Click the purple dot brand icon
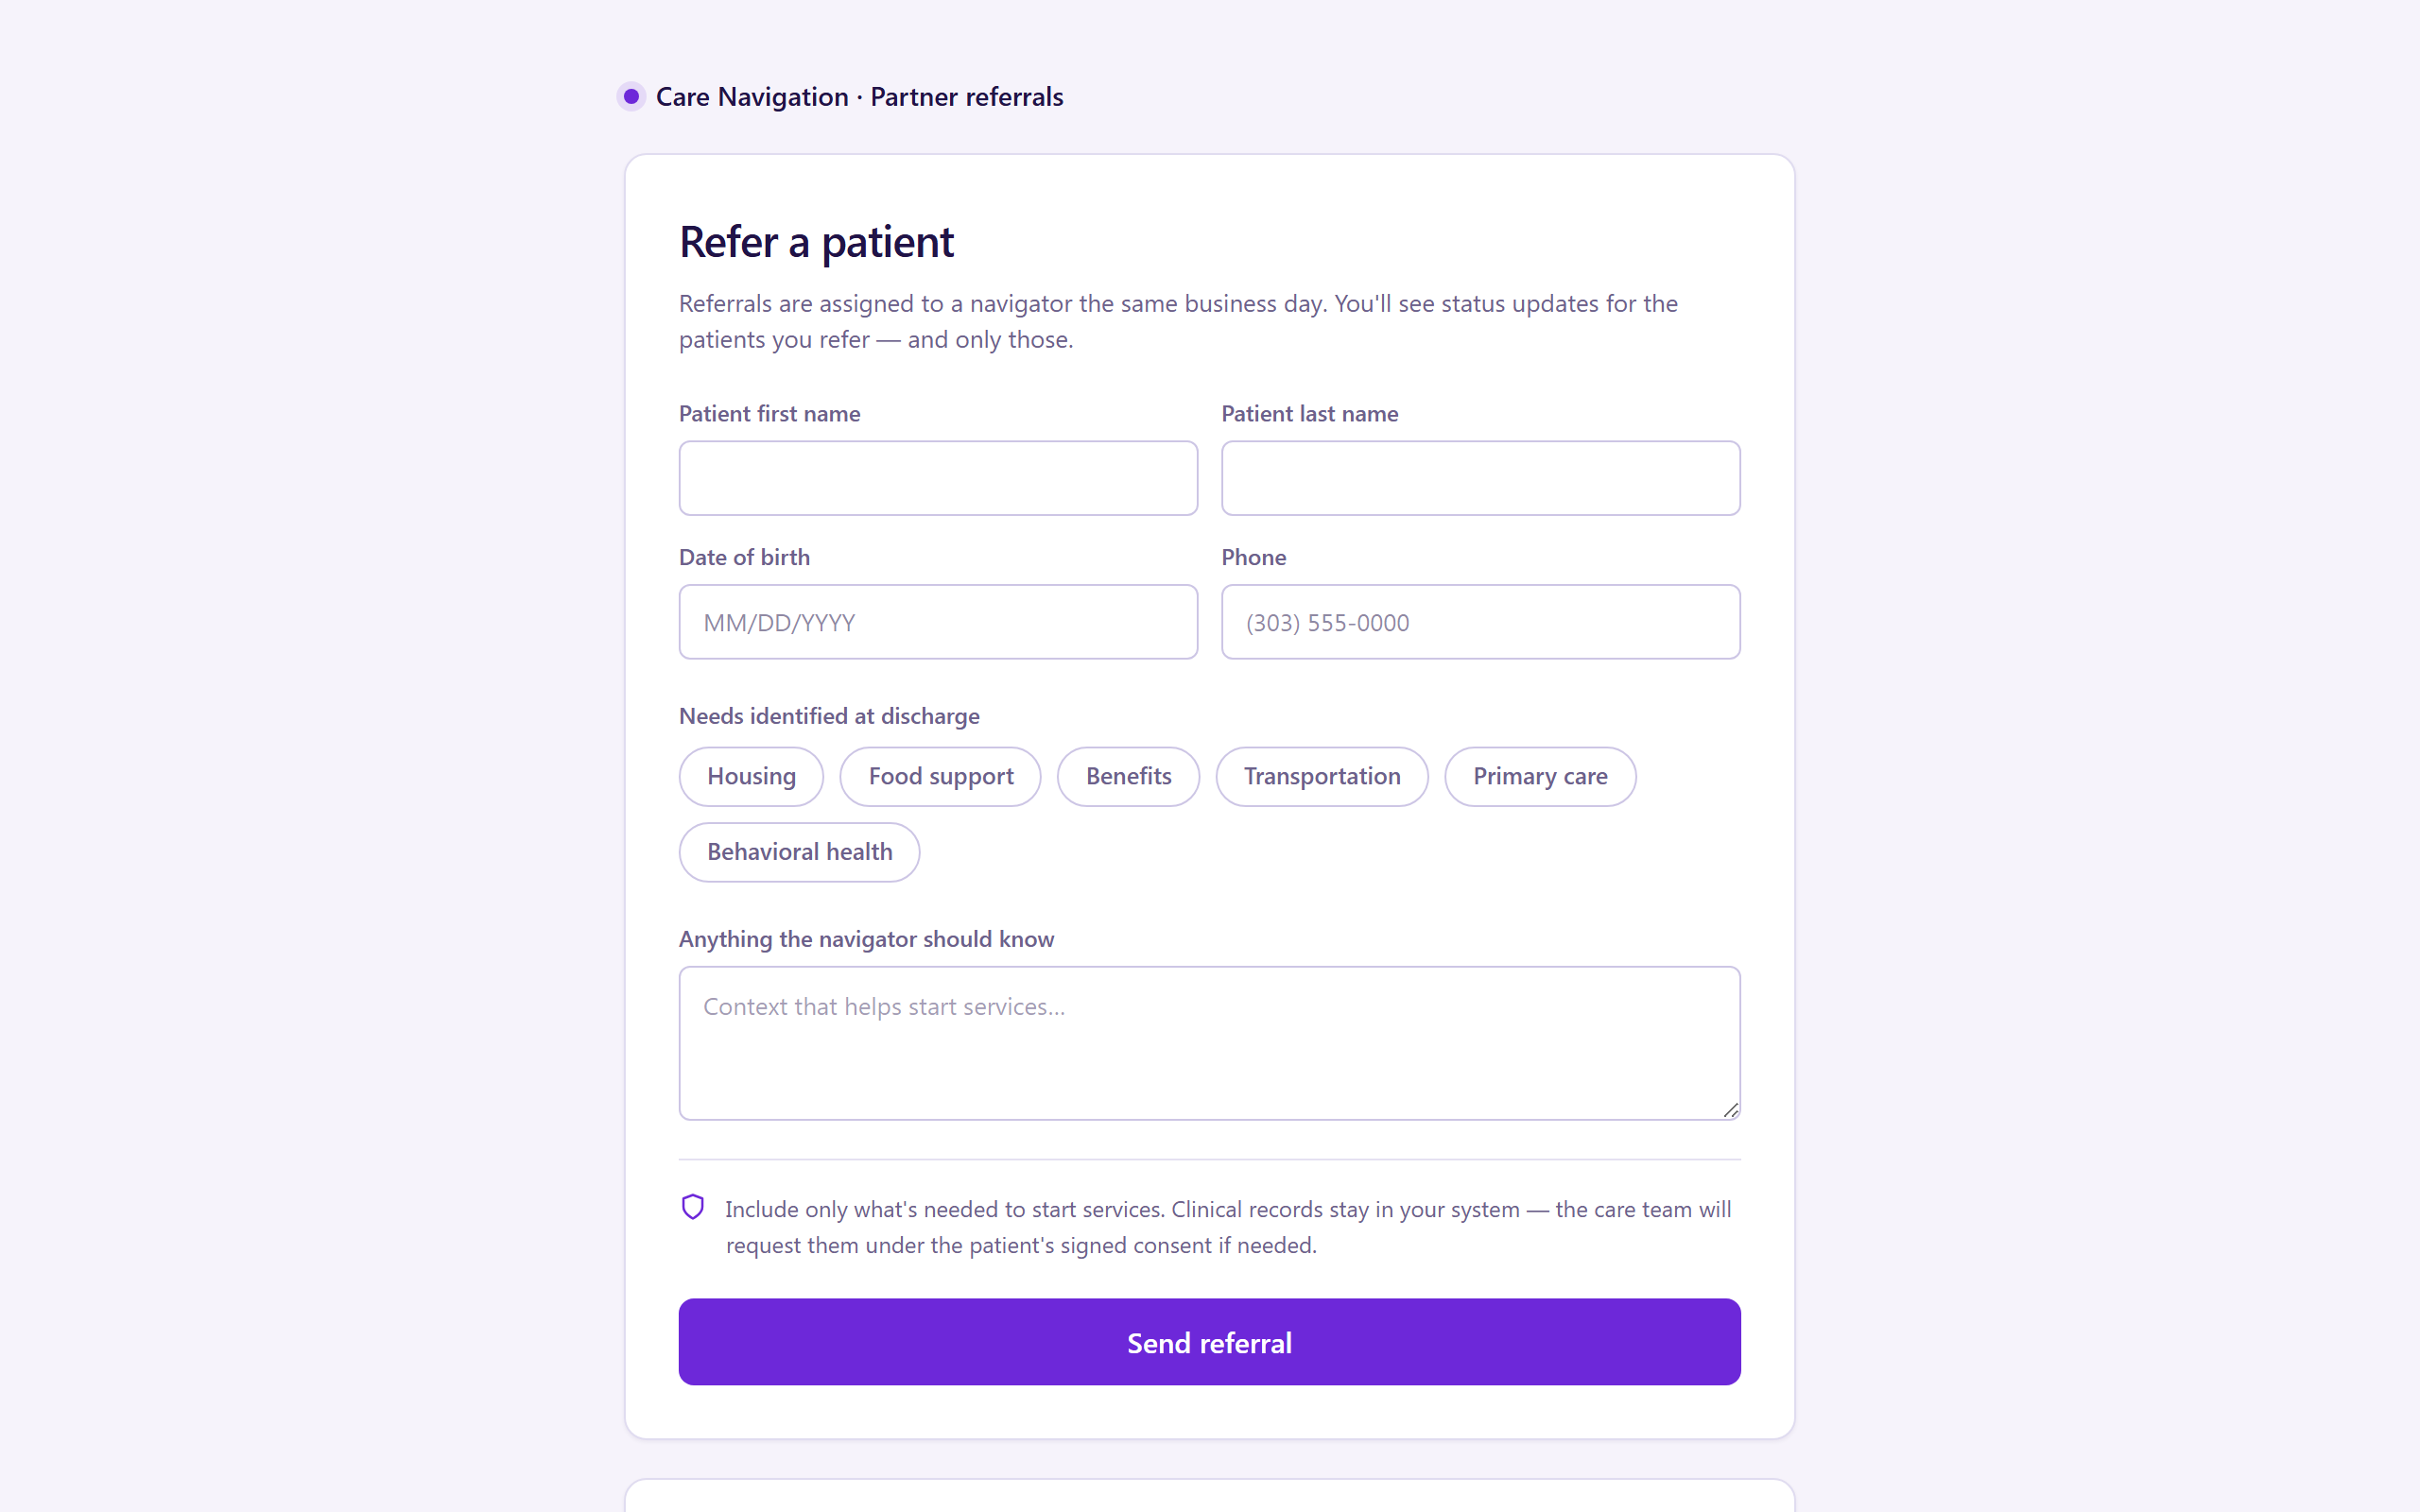This screenshot has width=2420, height=1512. pyautogui.click(x=631, y=97)
